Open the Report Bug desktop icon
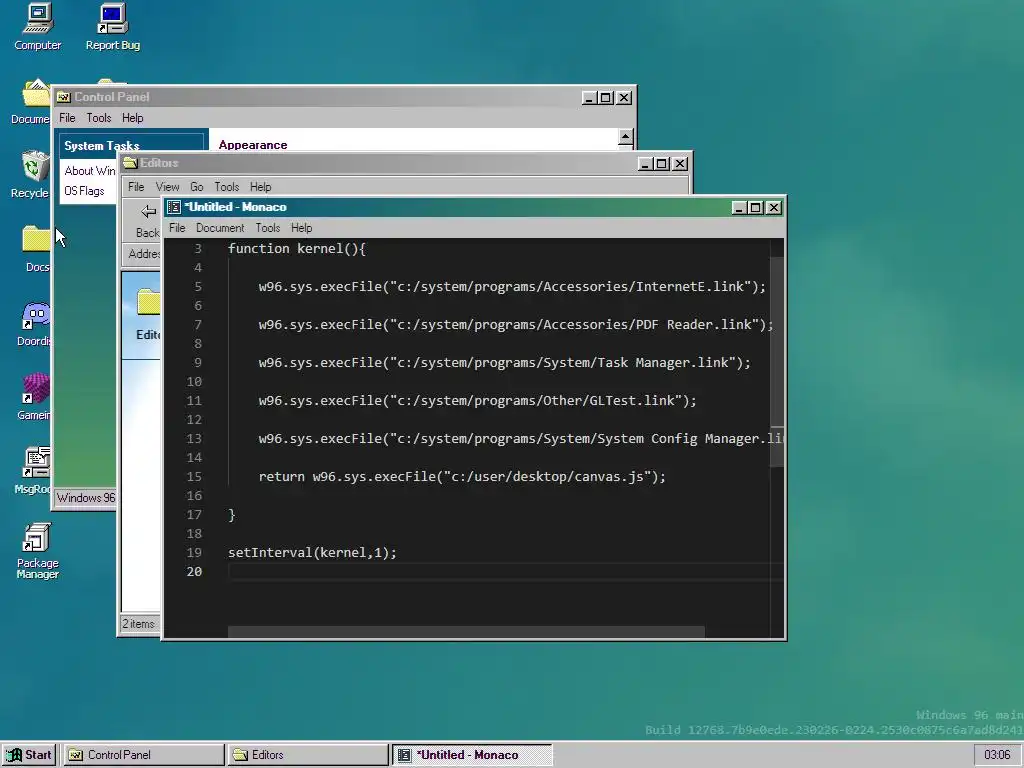Screen dimensions: 1024x768 112,27
